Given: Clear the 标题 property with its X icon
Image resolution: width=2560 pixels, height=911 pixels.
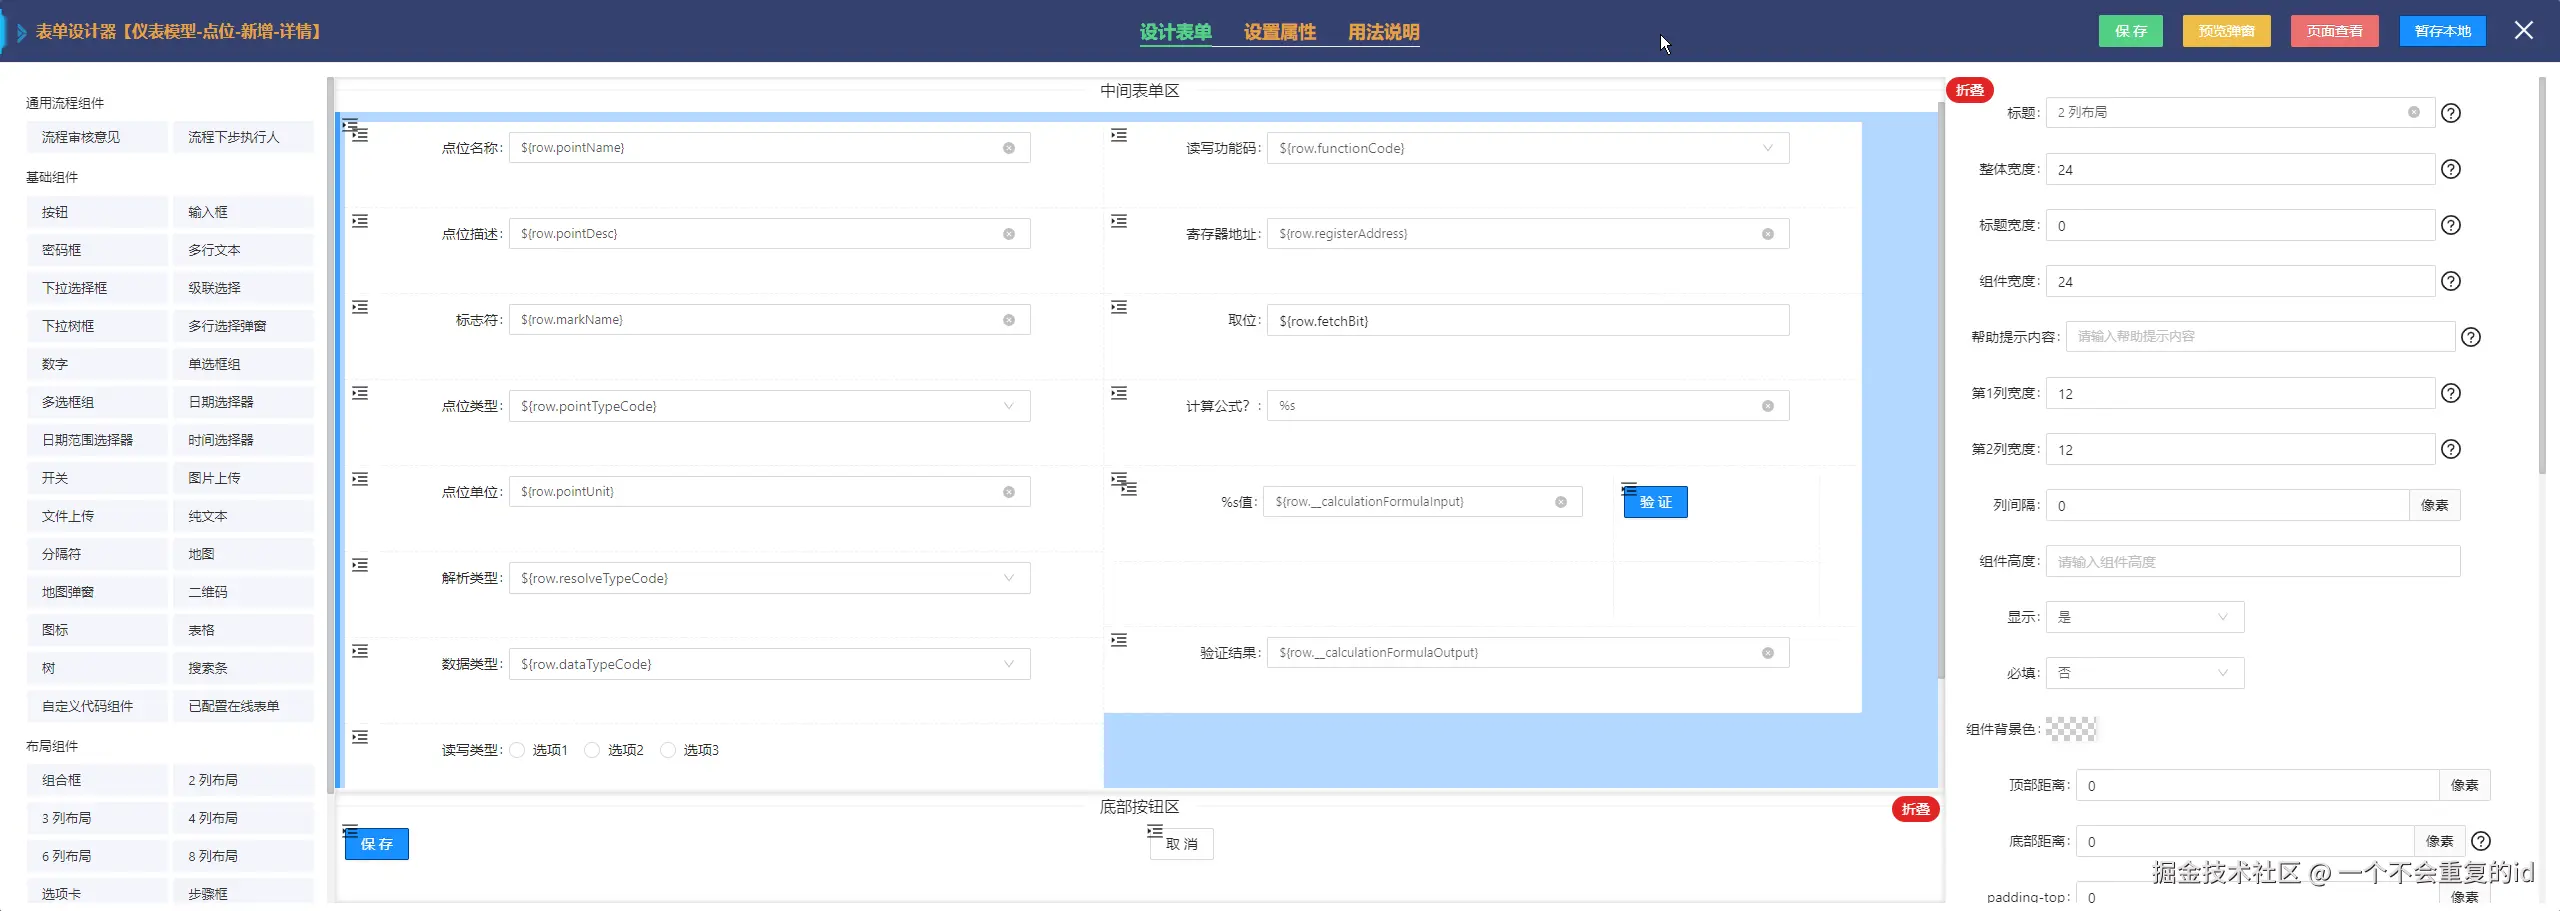Looking at the screenshot, I should 2414,112.
